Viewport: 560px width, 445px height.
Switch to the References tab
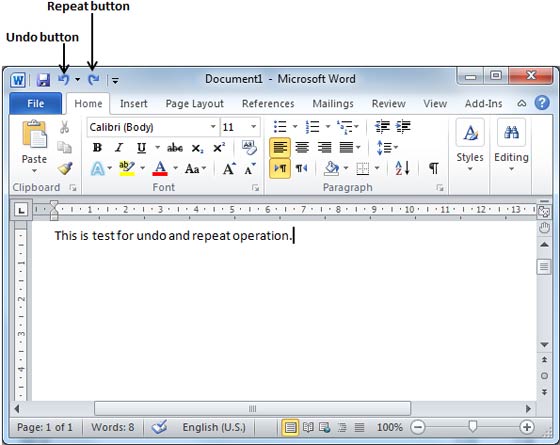click(x=268, y=104)
